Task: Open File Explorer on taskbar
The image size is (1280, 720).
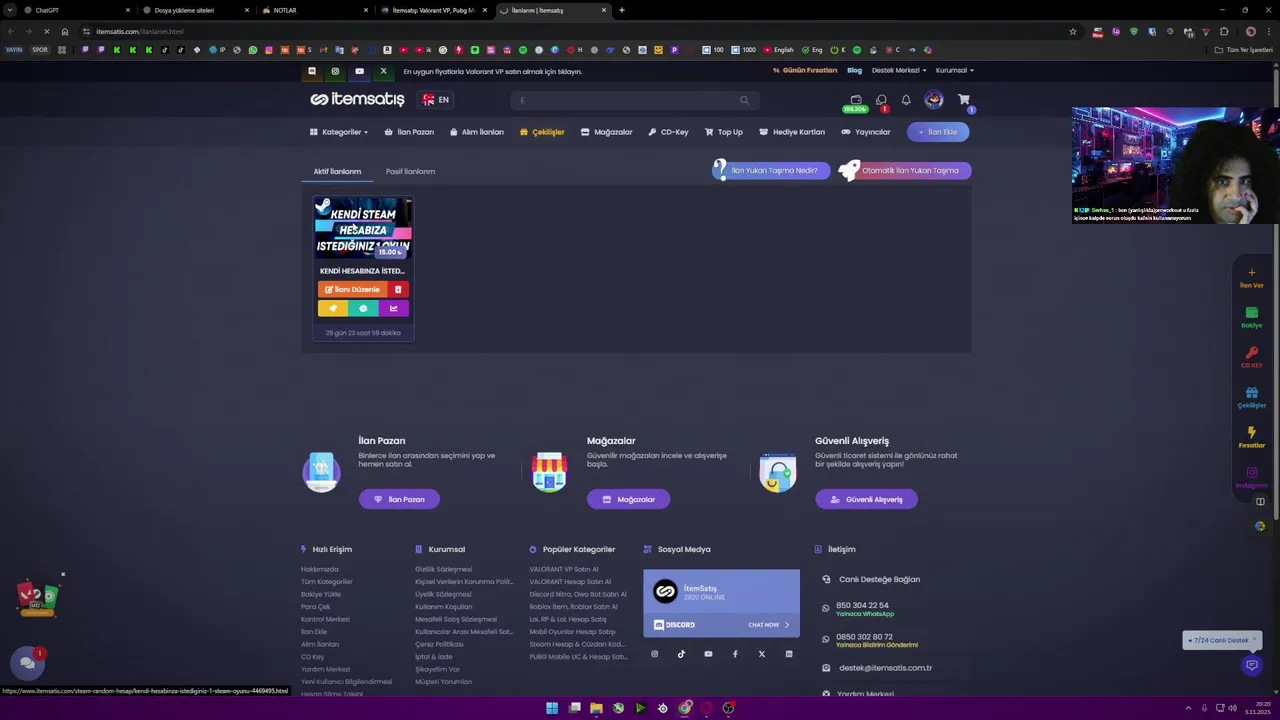Action: coord(596,708)
